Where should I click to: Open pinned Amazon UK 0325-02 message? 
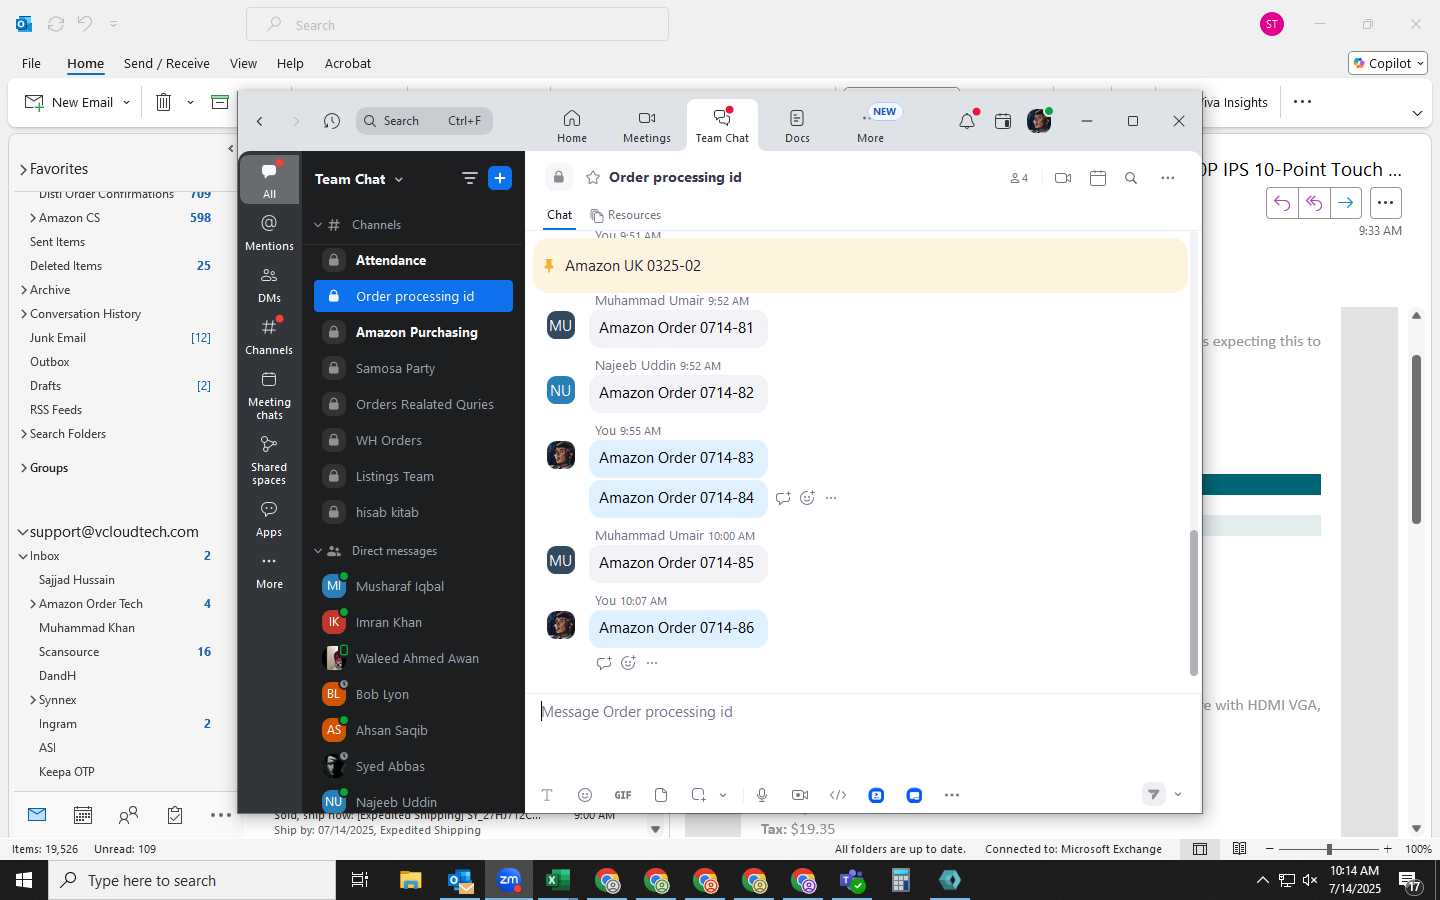click(x=860, y=265)
